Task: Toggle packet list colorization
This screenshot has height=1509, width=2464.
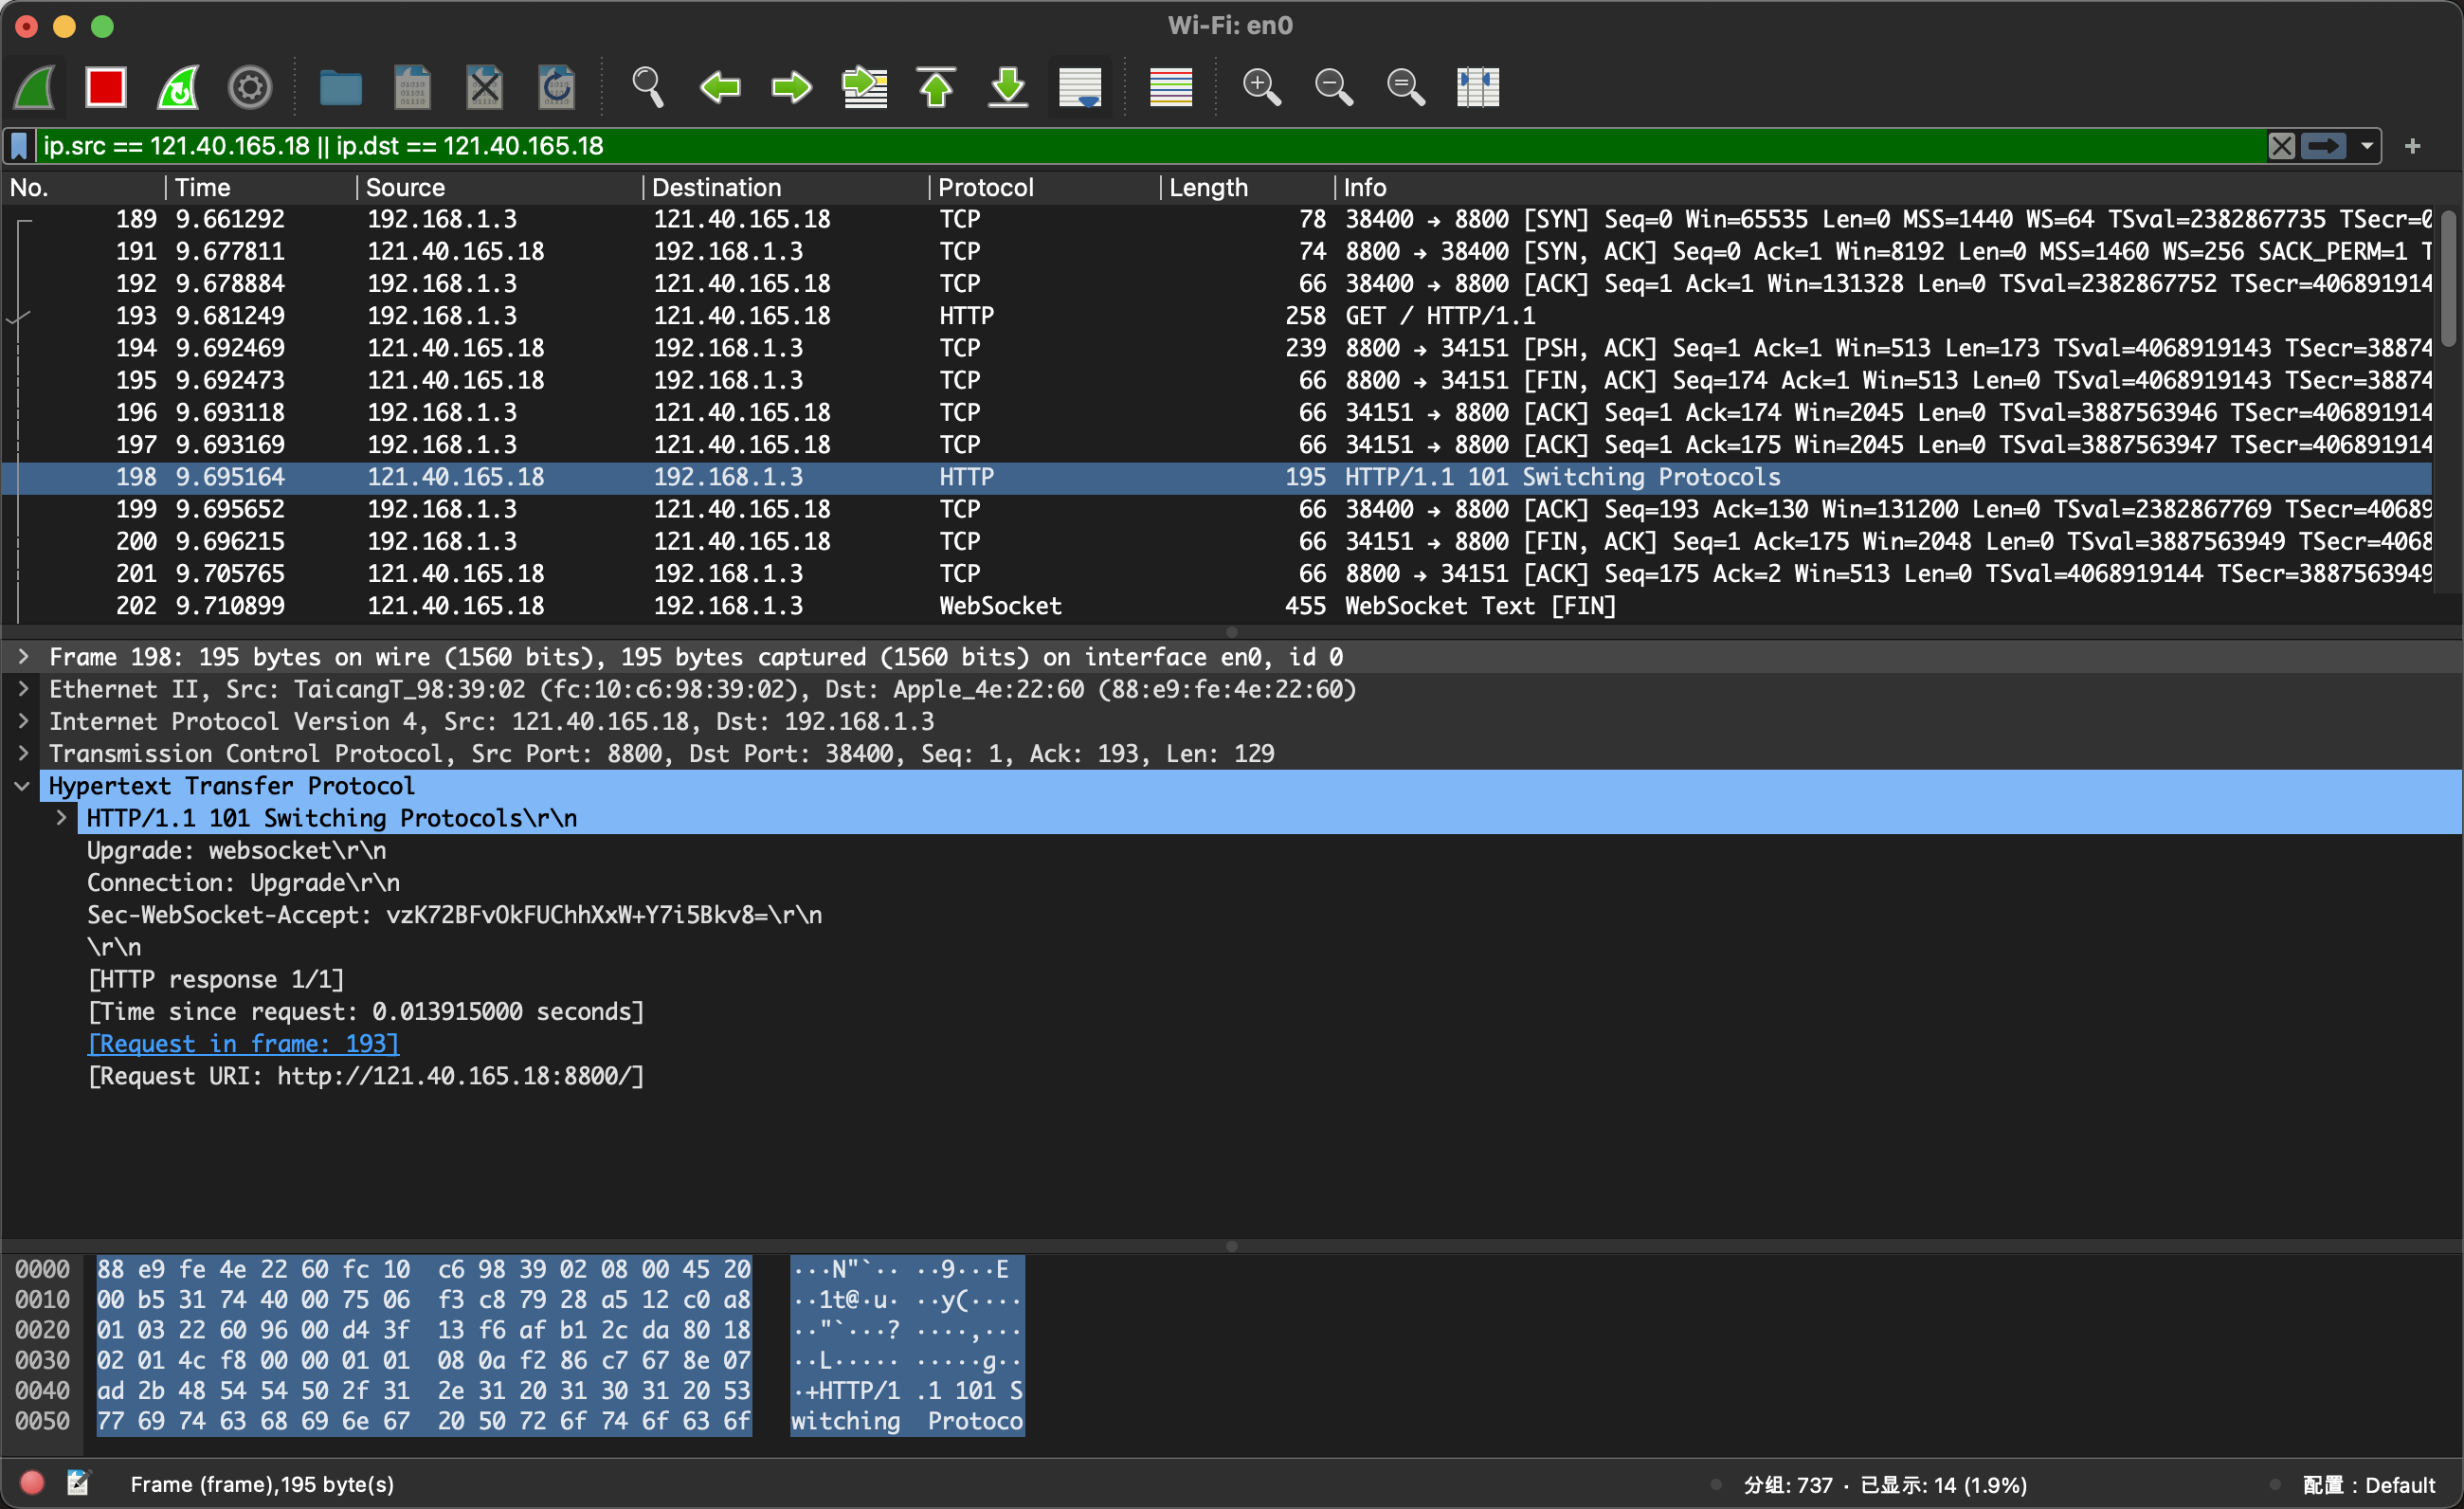Action: (x=1170, y=87)
